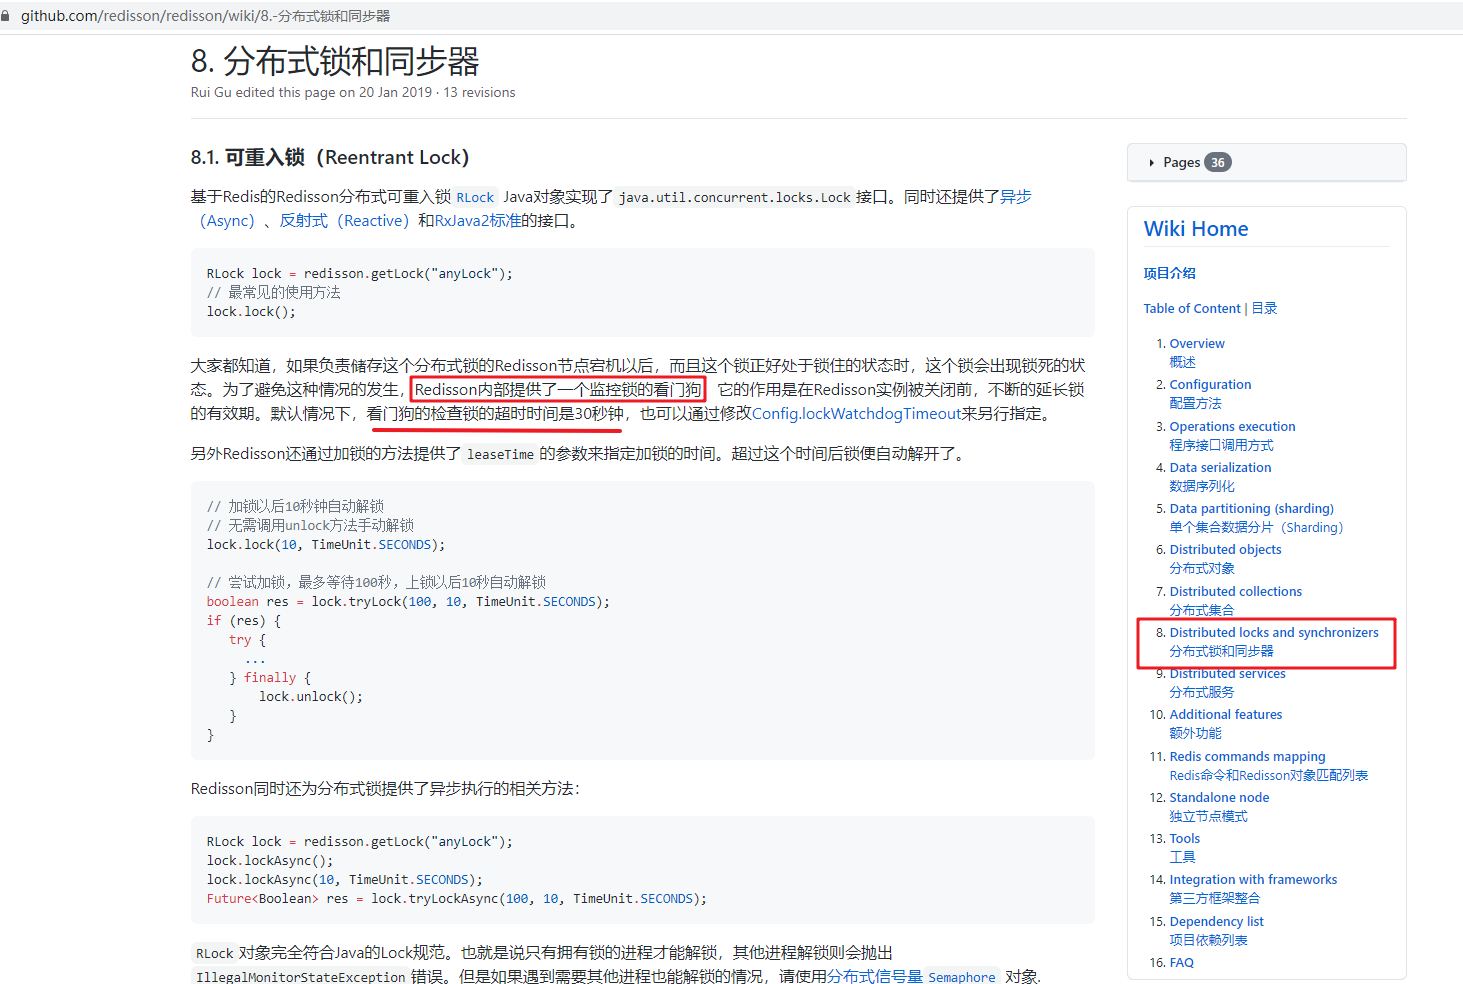Go to 6. Distributed objects page
Viewport: 1463px width, 984px height.
point(1225,549)
